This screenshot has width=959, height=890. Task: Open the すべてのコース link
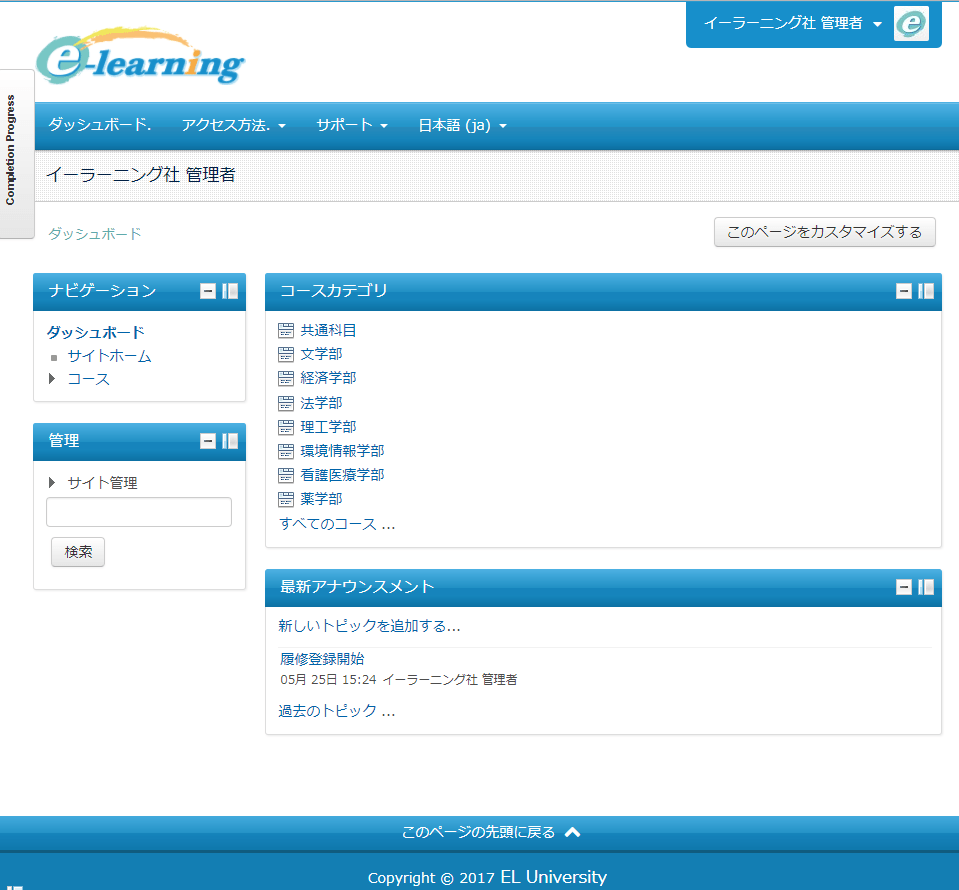[330, 522]
